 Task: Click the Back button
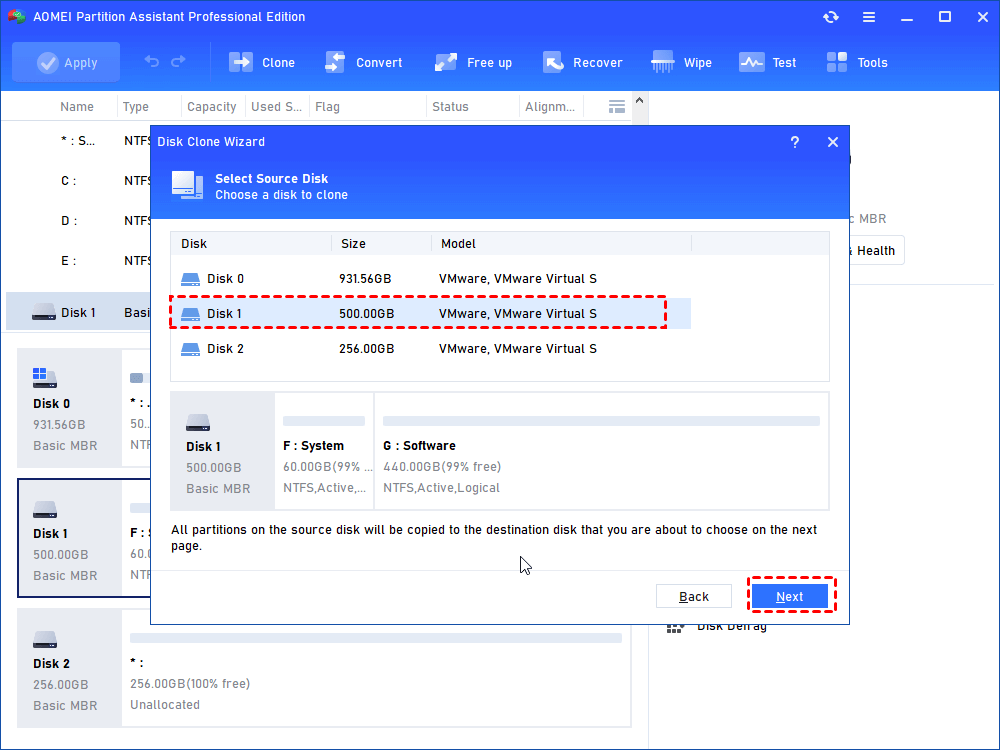(693, 596)
